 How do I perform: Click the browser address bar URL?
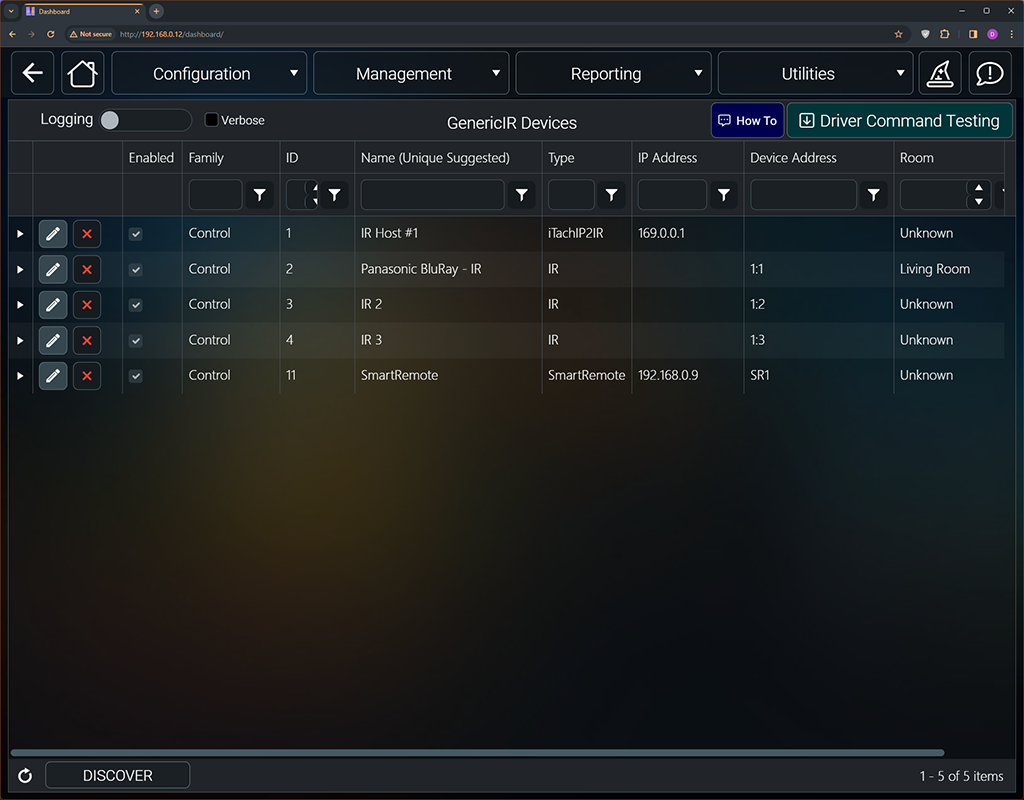click(172, 34)
